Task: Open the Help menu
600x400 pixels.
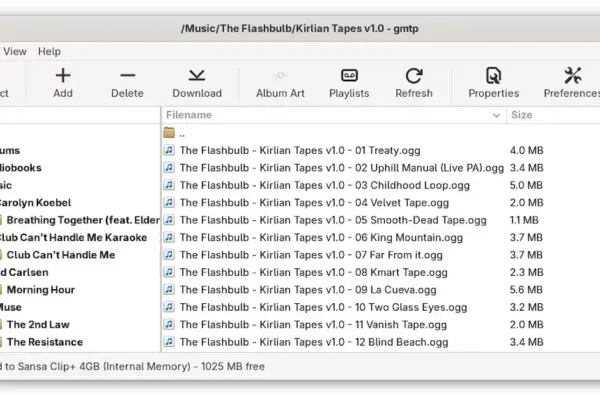Action: [49, 51]
